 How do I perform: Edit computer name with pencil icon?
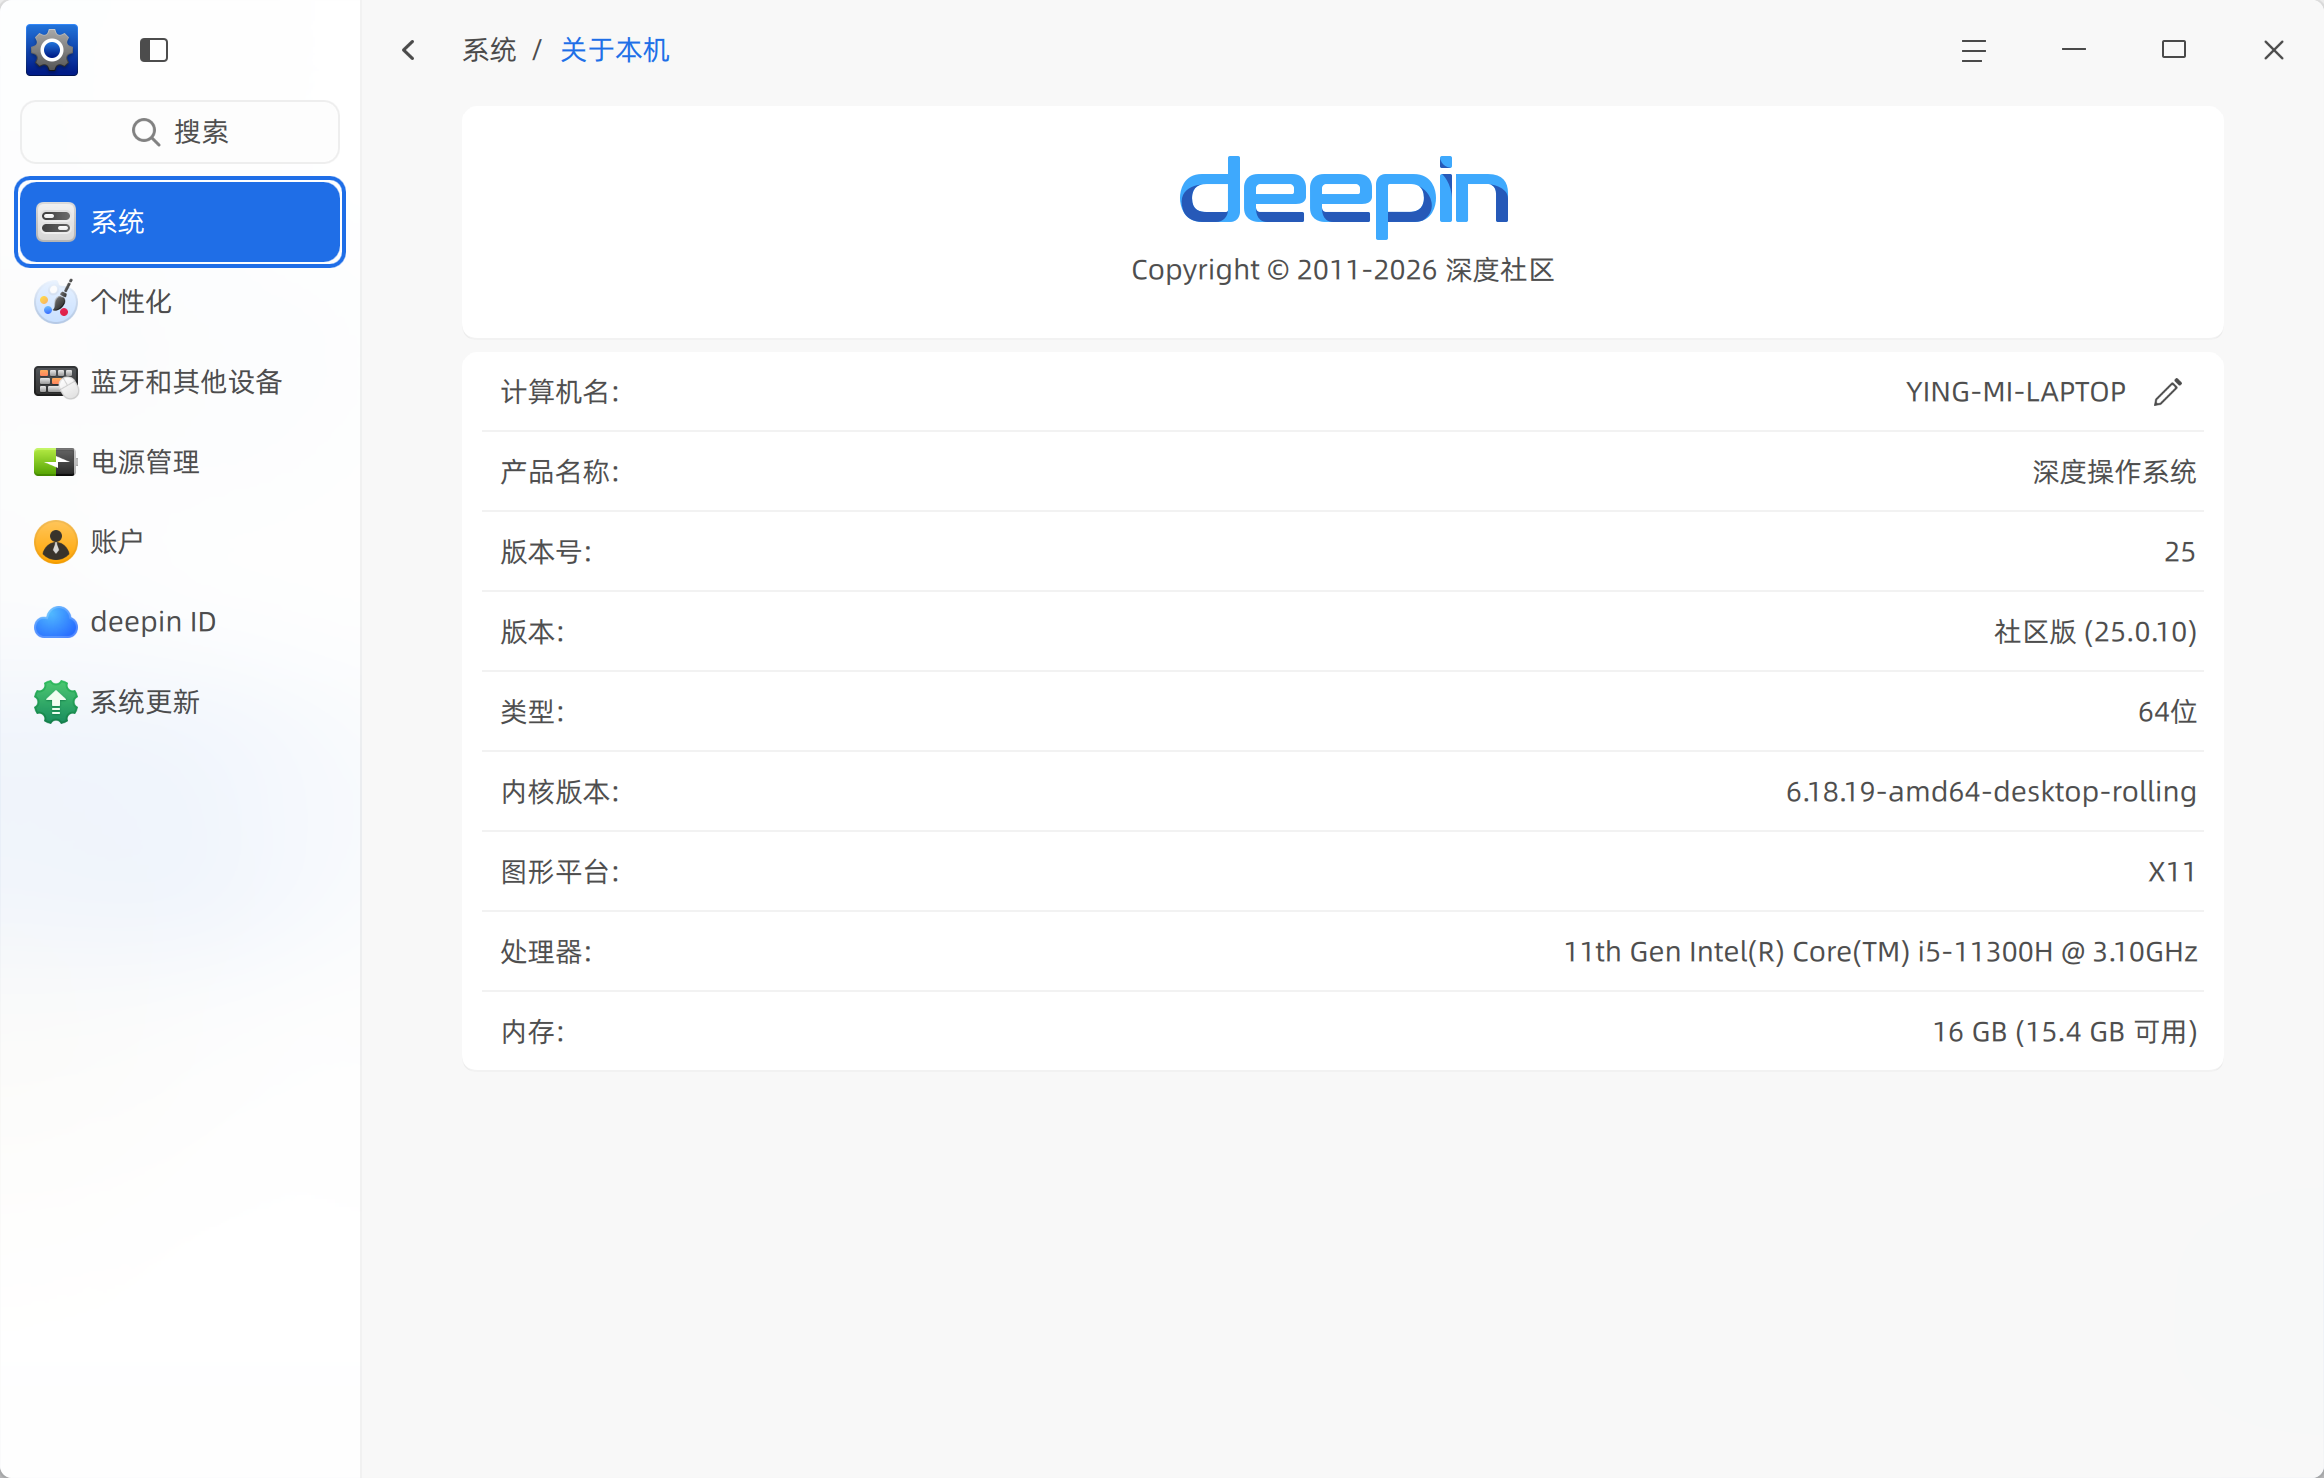click(x=2167, y=392)
